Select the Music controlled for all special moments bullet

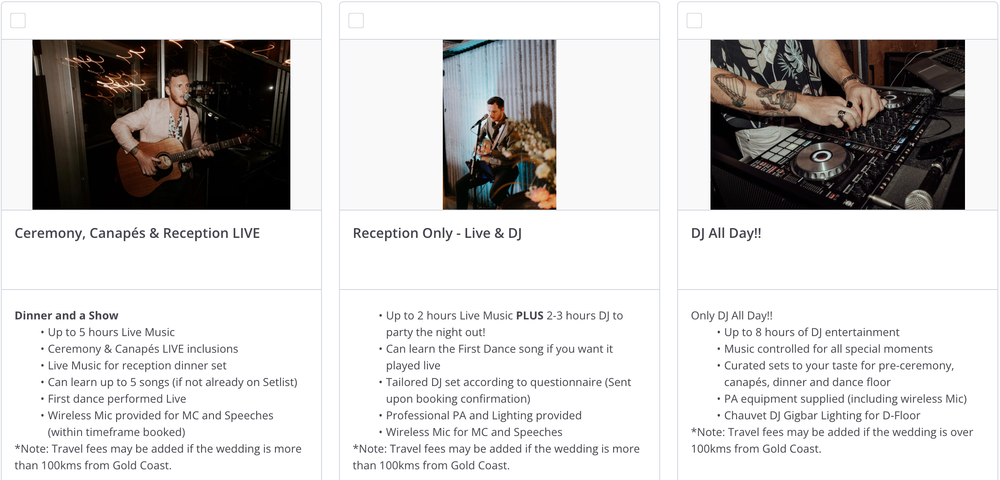click(828, 349)
